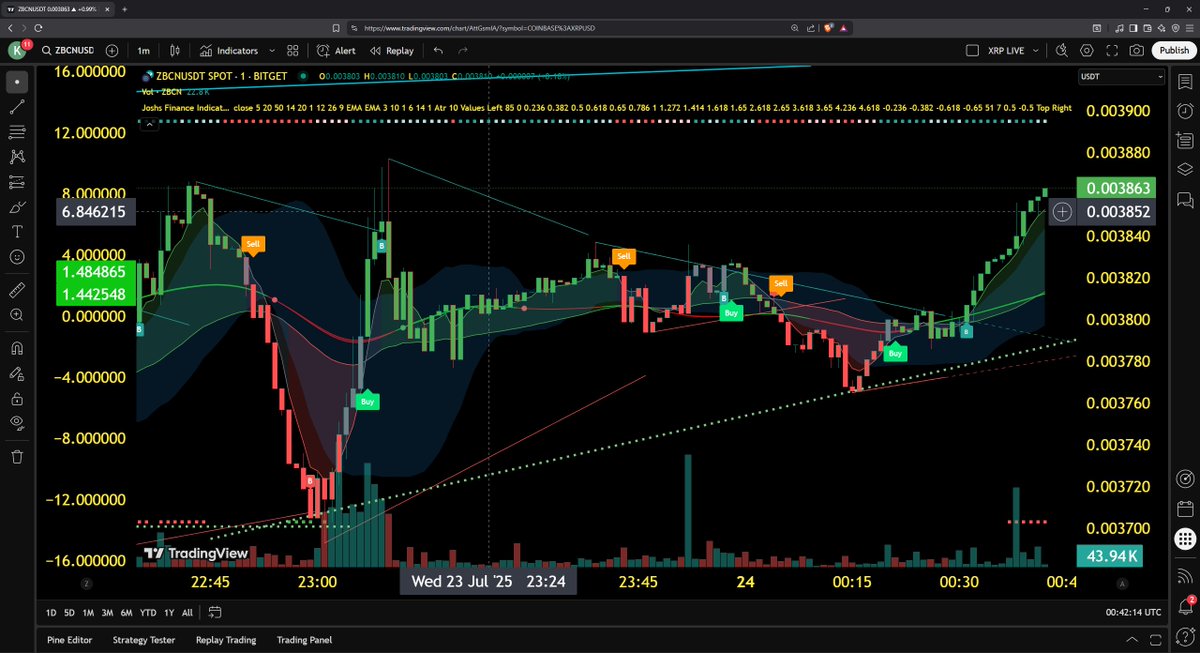Open the forecasting and measurement tools
The width and height of the screenshot is (1200, 653).
(17, 182)
